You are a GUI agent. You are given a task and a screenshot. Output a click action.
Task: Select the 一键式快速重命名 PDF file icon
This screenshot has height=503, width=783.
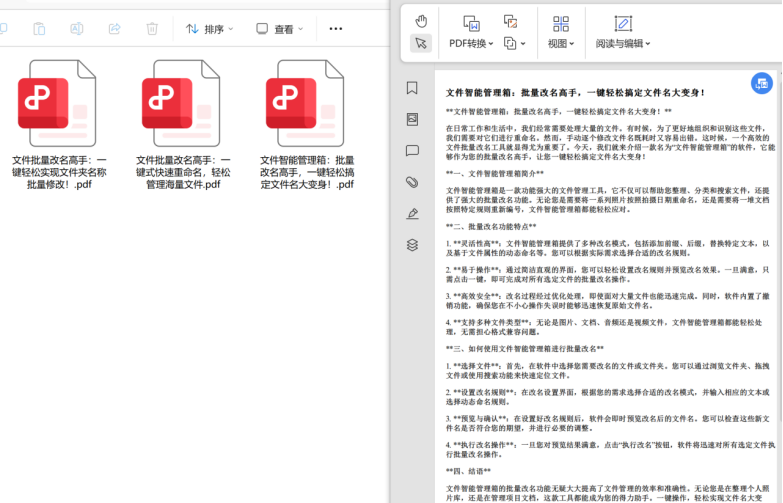(183, 103)
